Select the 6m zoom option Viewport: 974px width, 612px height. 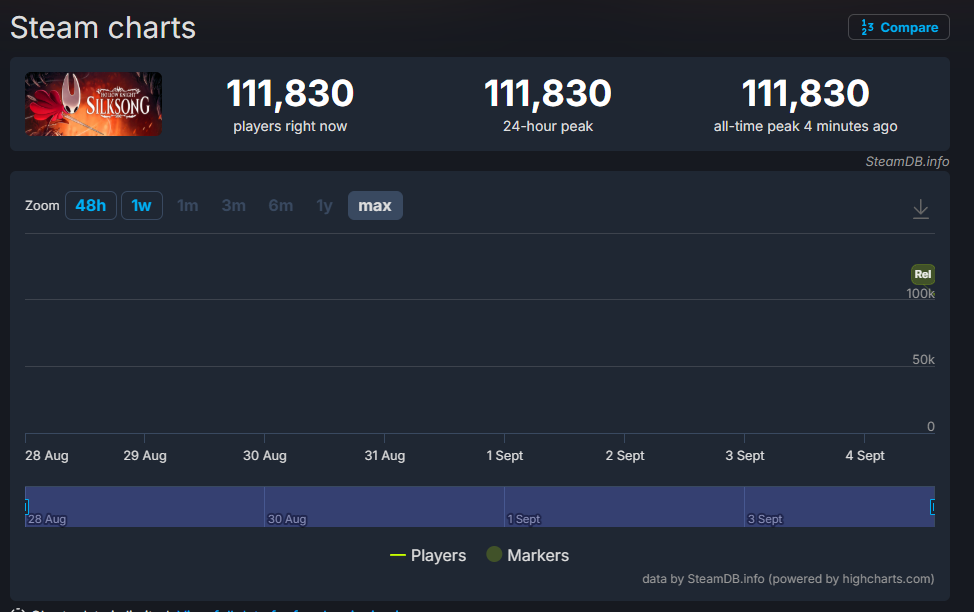[280, 206]
